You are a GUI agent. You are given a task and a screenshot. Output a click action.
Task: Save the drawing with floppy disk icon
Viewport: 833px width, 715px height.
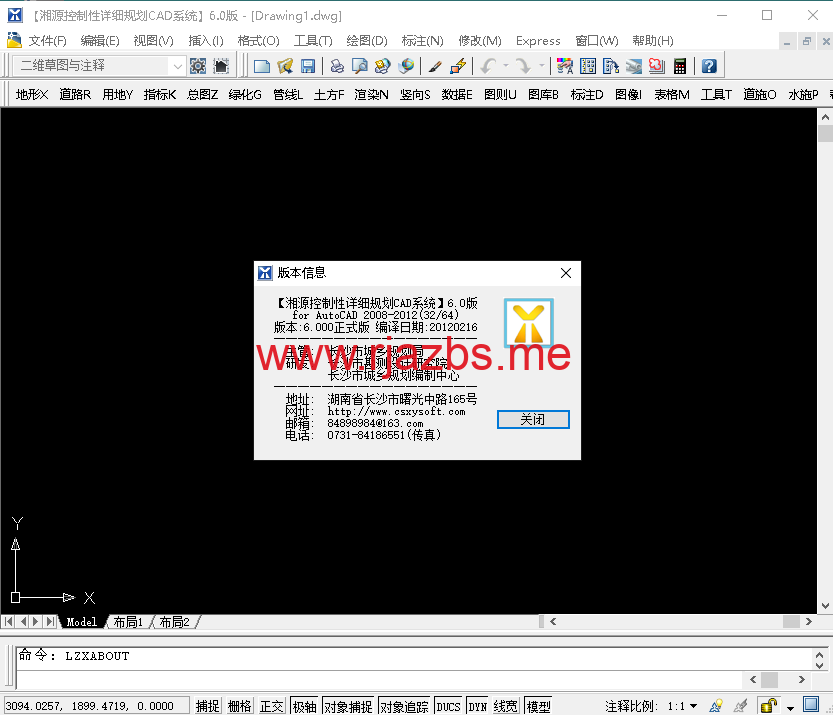tap(308, 66)
